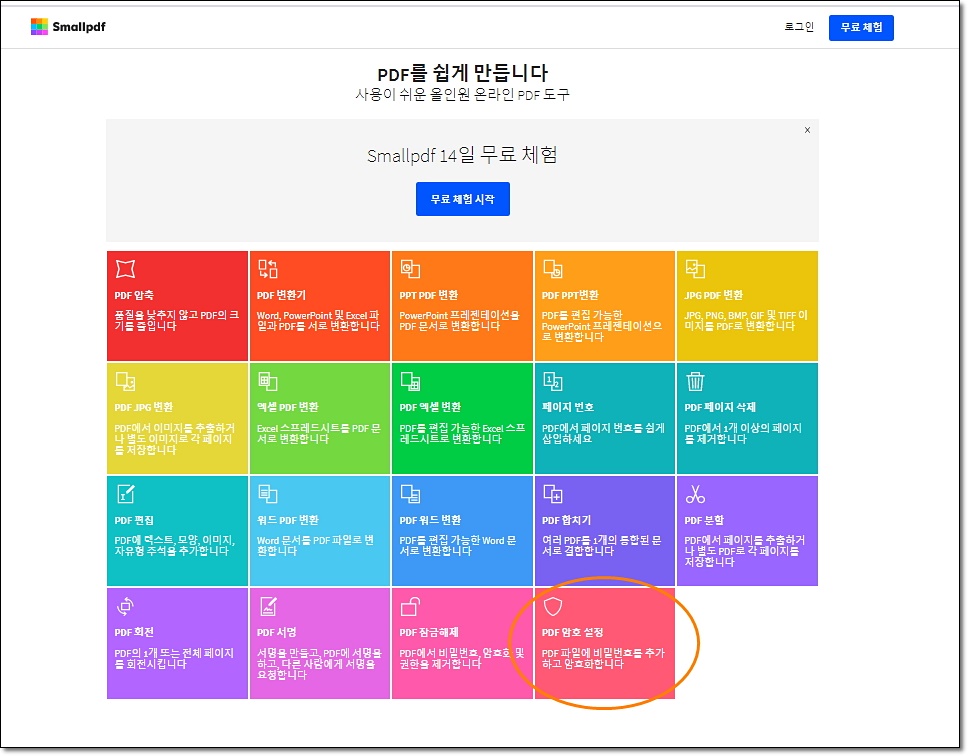Open the PDF 서명 title
Screen dimensions: 968x756
277,633
